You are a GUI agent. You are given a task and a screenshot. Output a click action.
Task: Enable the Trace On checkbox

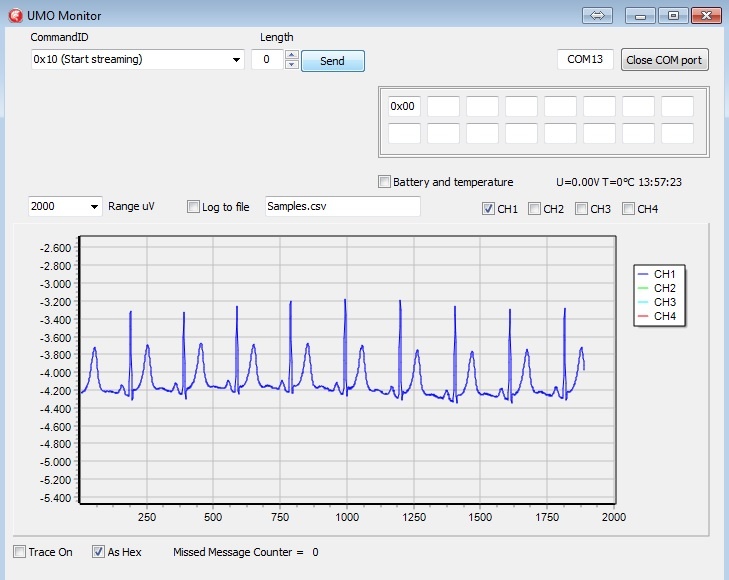[20, 552]
